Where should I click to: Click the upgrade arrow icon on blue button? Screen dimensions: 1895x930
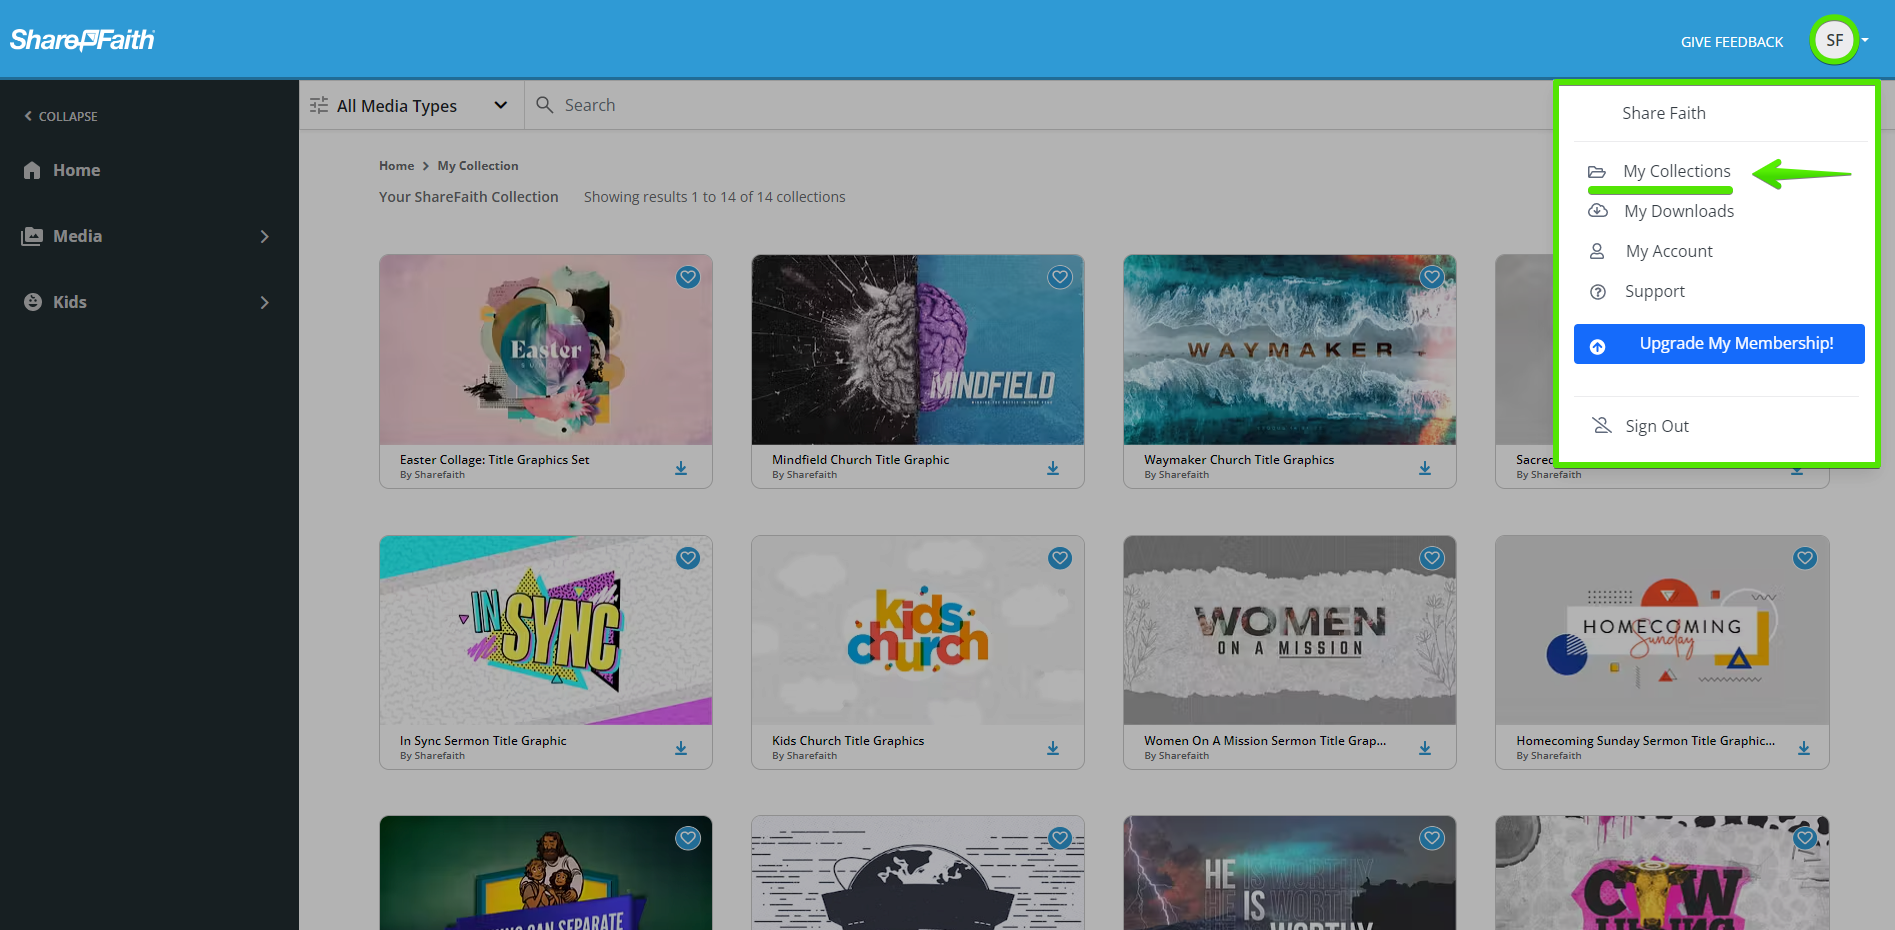tap(1598, 346)
